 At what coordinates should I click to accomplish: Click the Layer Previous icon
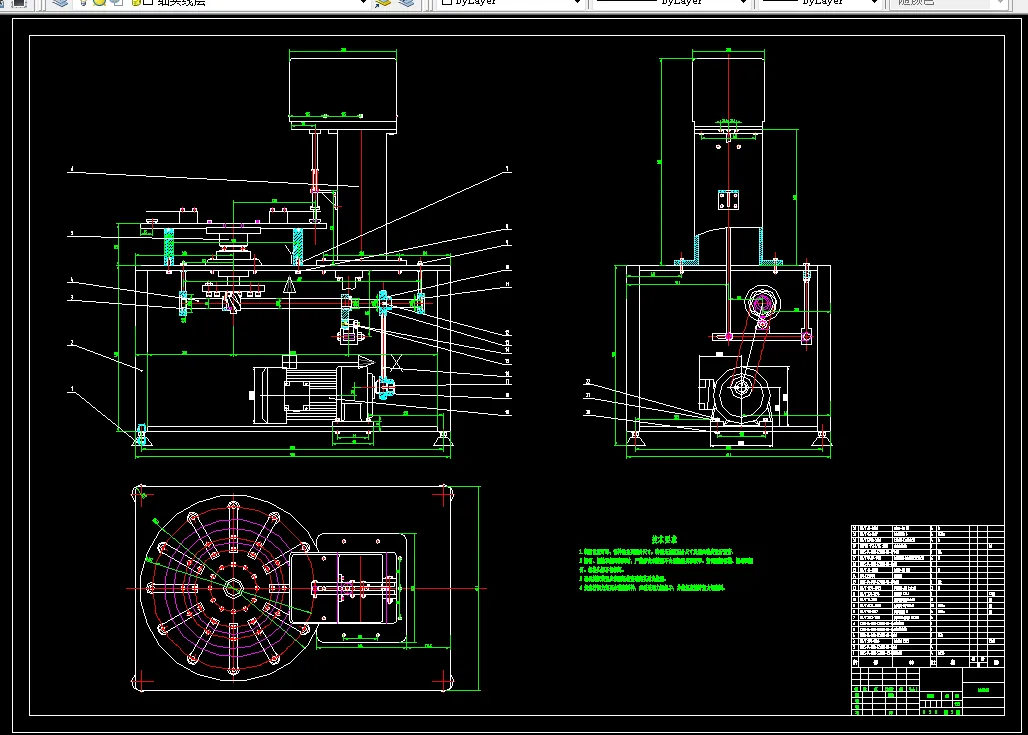[406, 3]
